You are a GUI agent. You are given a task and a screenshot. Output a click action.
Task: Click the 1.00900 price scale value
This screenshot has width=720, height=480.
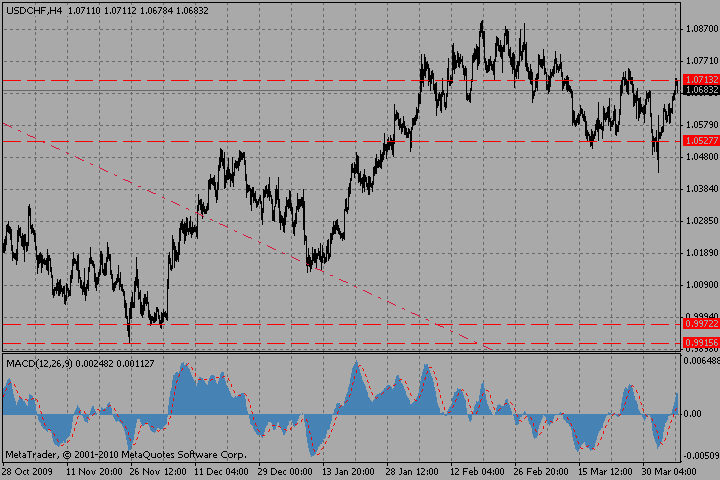pyautogui.click(x=702, y=285)
